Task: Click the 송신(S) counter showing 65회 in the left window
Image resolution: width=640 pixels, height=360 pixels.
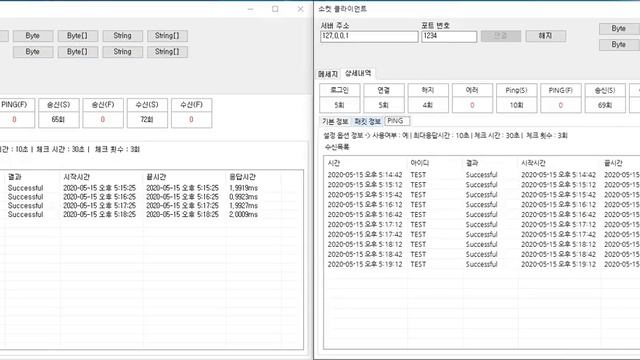Action: (59, 113)
